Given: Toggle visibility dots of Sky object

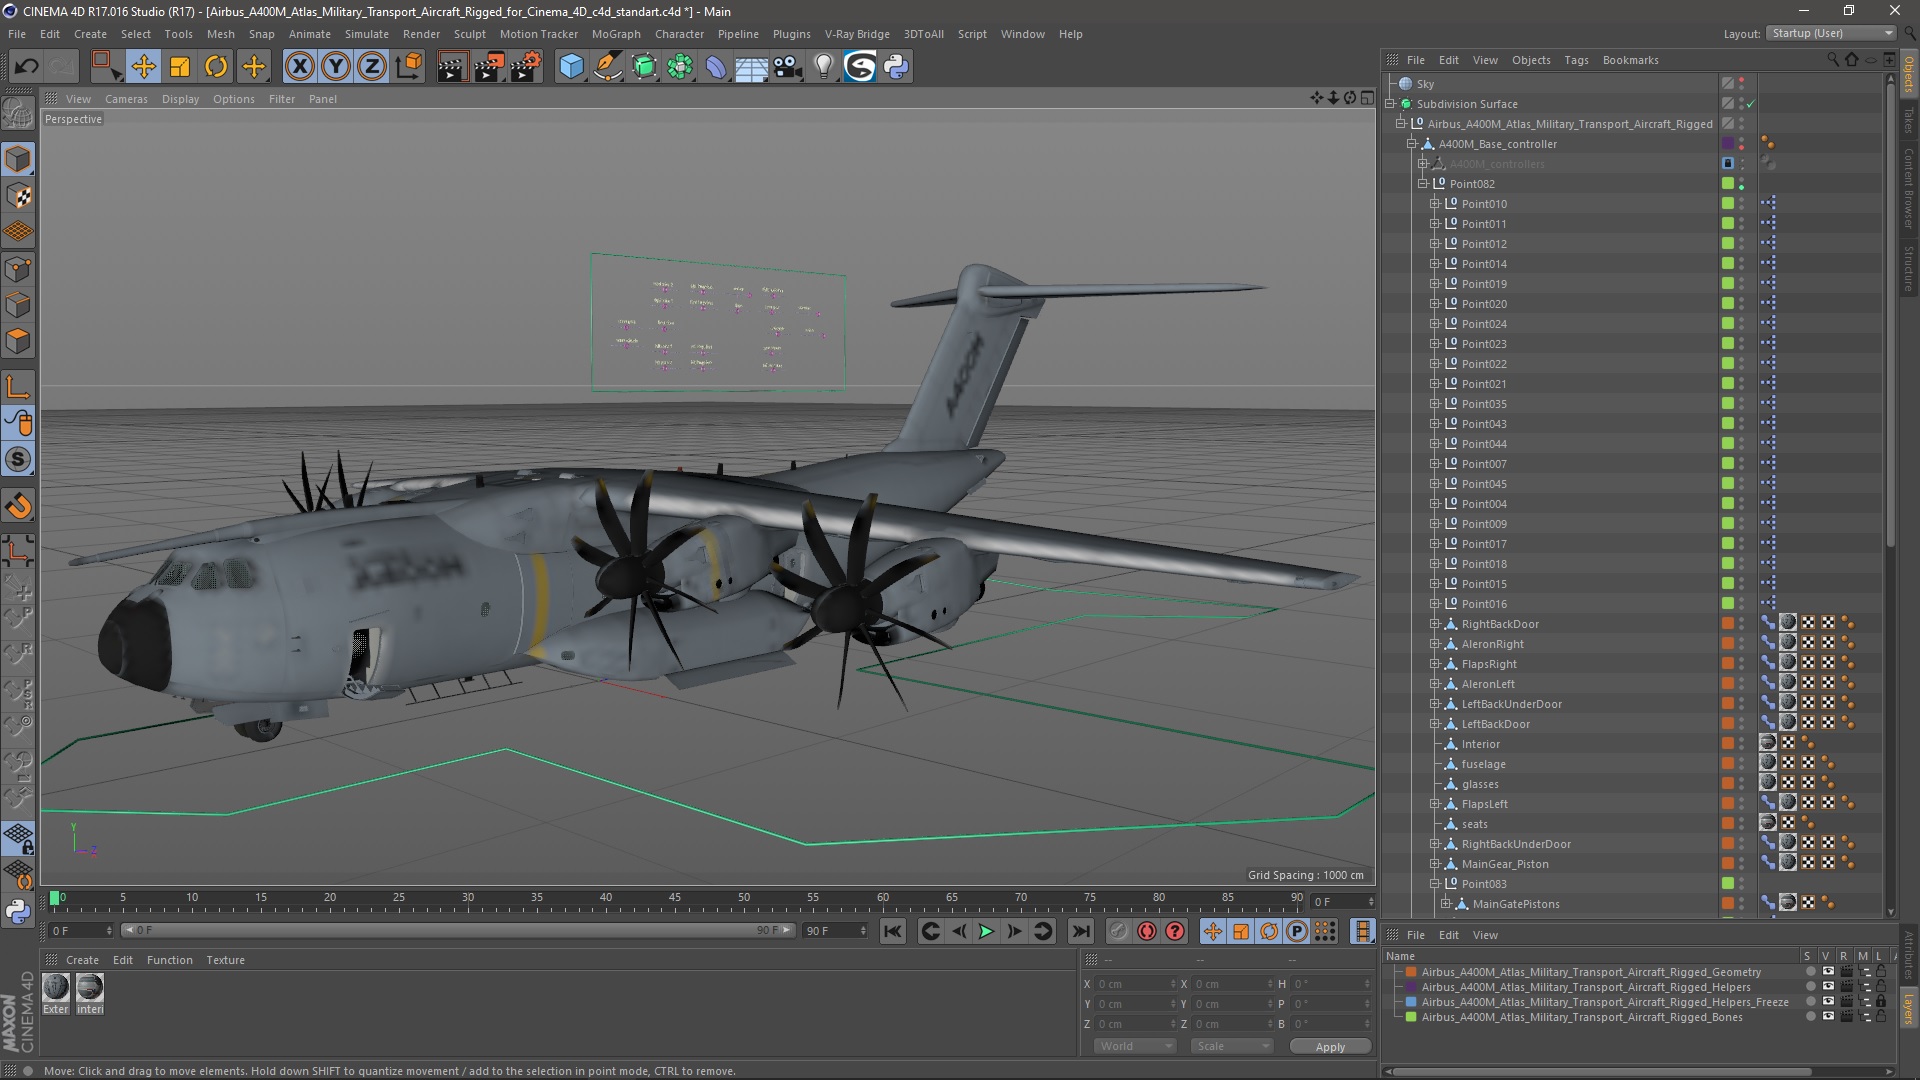Looking at the screenshot, I should (1741, 84).
